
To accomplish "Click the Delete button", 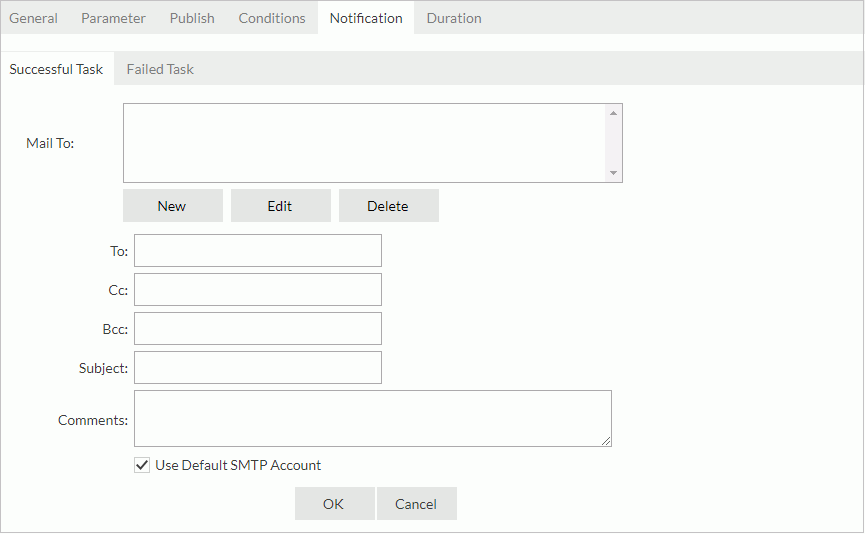I will coord(388,206).
